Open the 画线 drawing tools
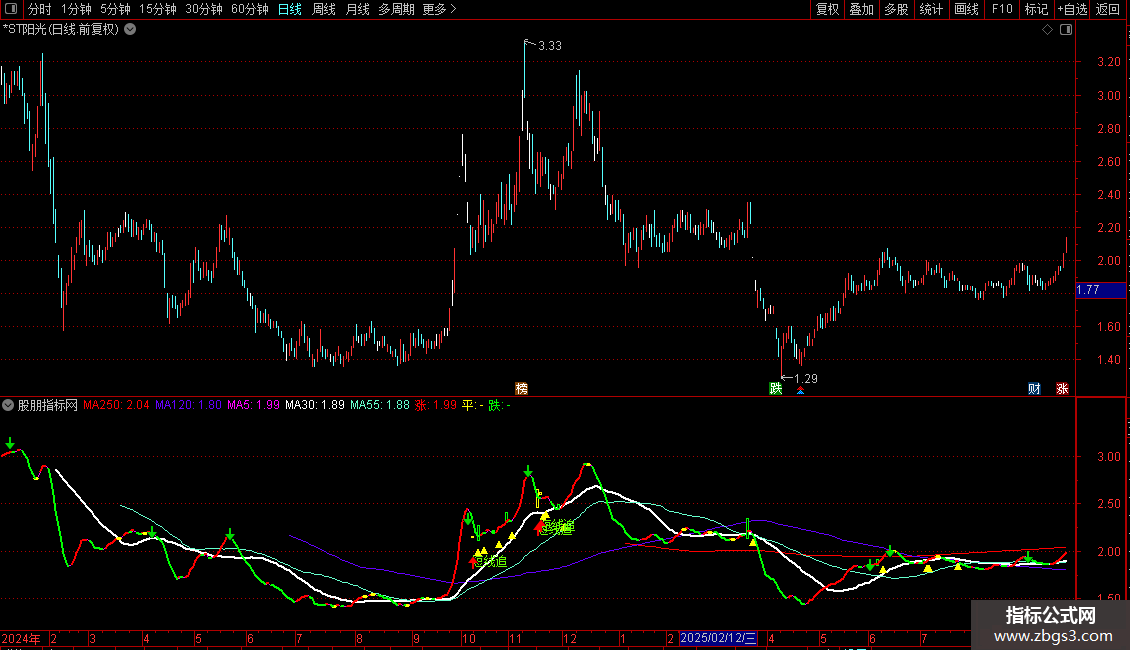The width and height of the screenshot is (1130, 650). (x=966, y=9)
